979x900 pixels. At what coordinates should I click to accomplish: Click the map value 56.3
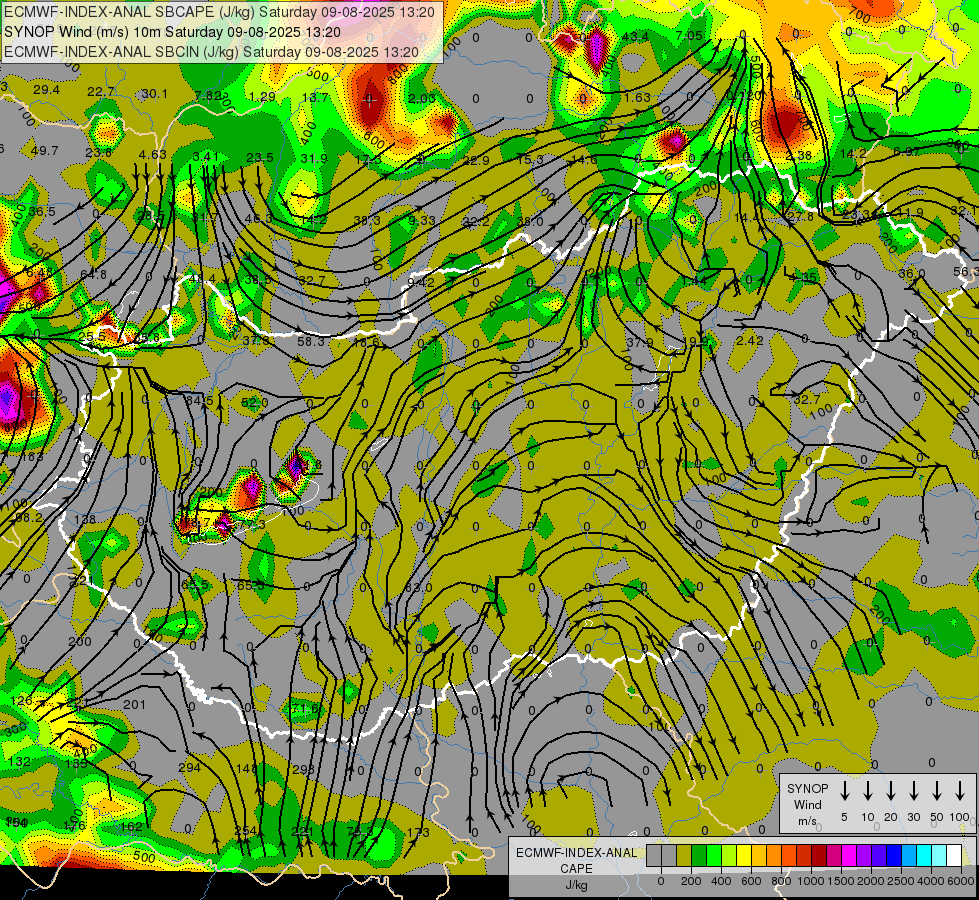click(x=966, y=271)
